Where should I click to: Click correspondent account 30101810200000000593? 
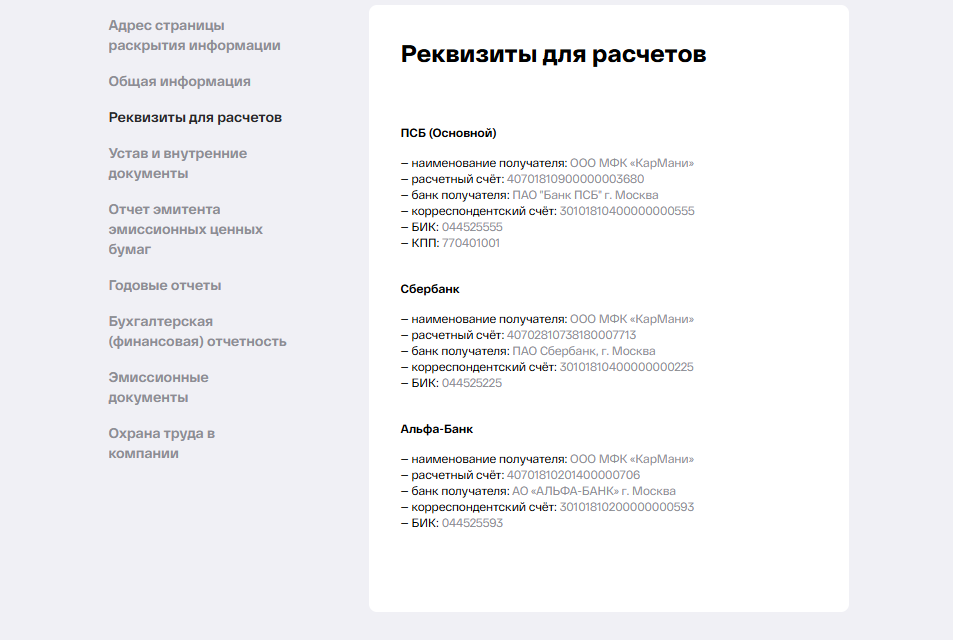point(627,507)
